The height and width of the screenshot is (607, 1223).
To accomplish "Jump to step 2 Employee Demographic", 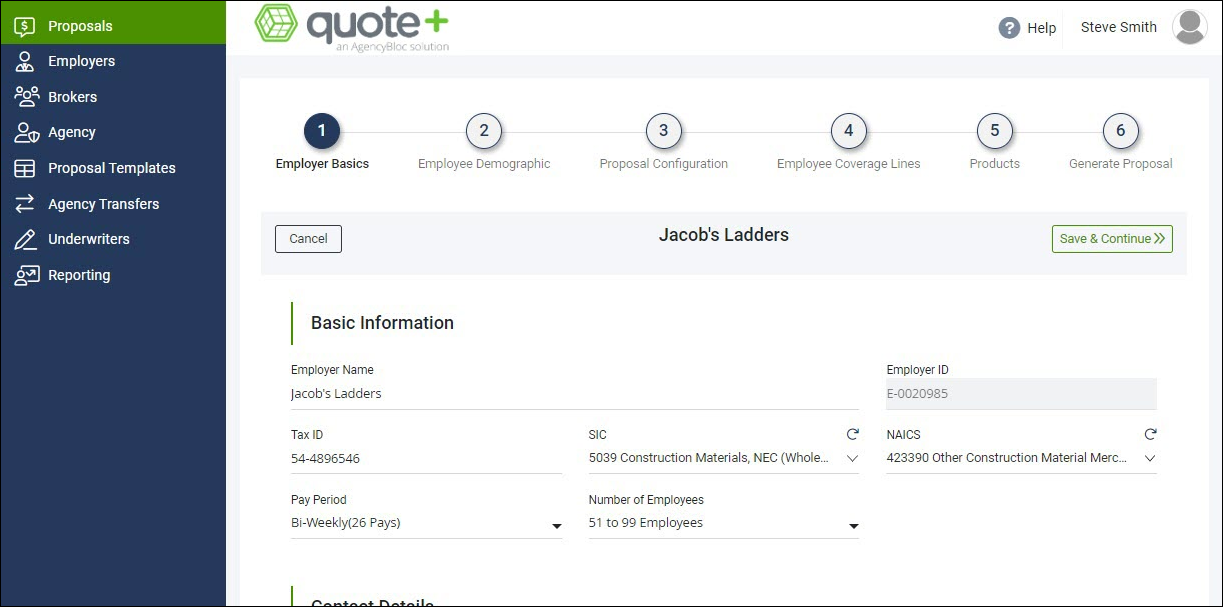I will coord(484,130).
